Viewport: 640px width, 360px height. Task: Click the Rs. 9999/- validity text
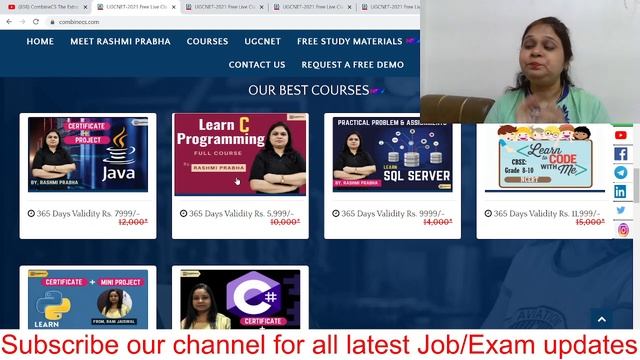[393, 213]
